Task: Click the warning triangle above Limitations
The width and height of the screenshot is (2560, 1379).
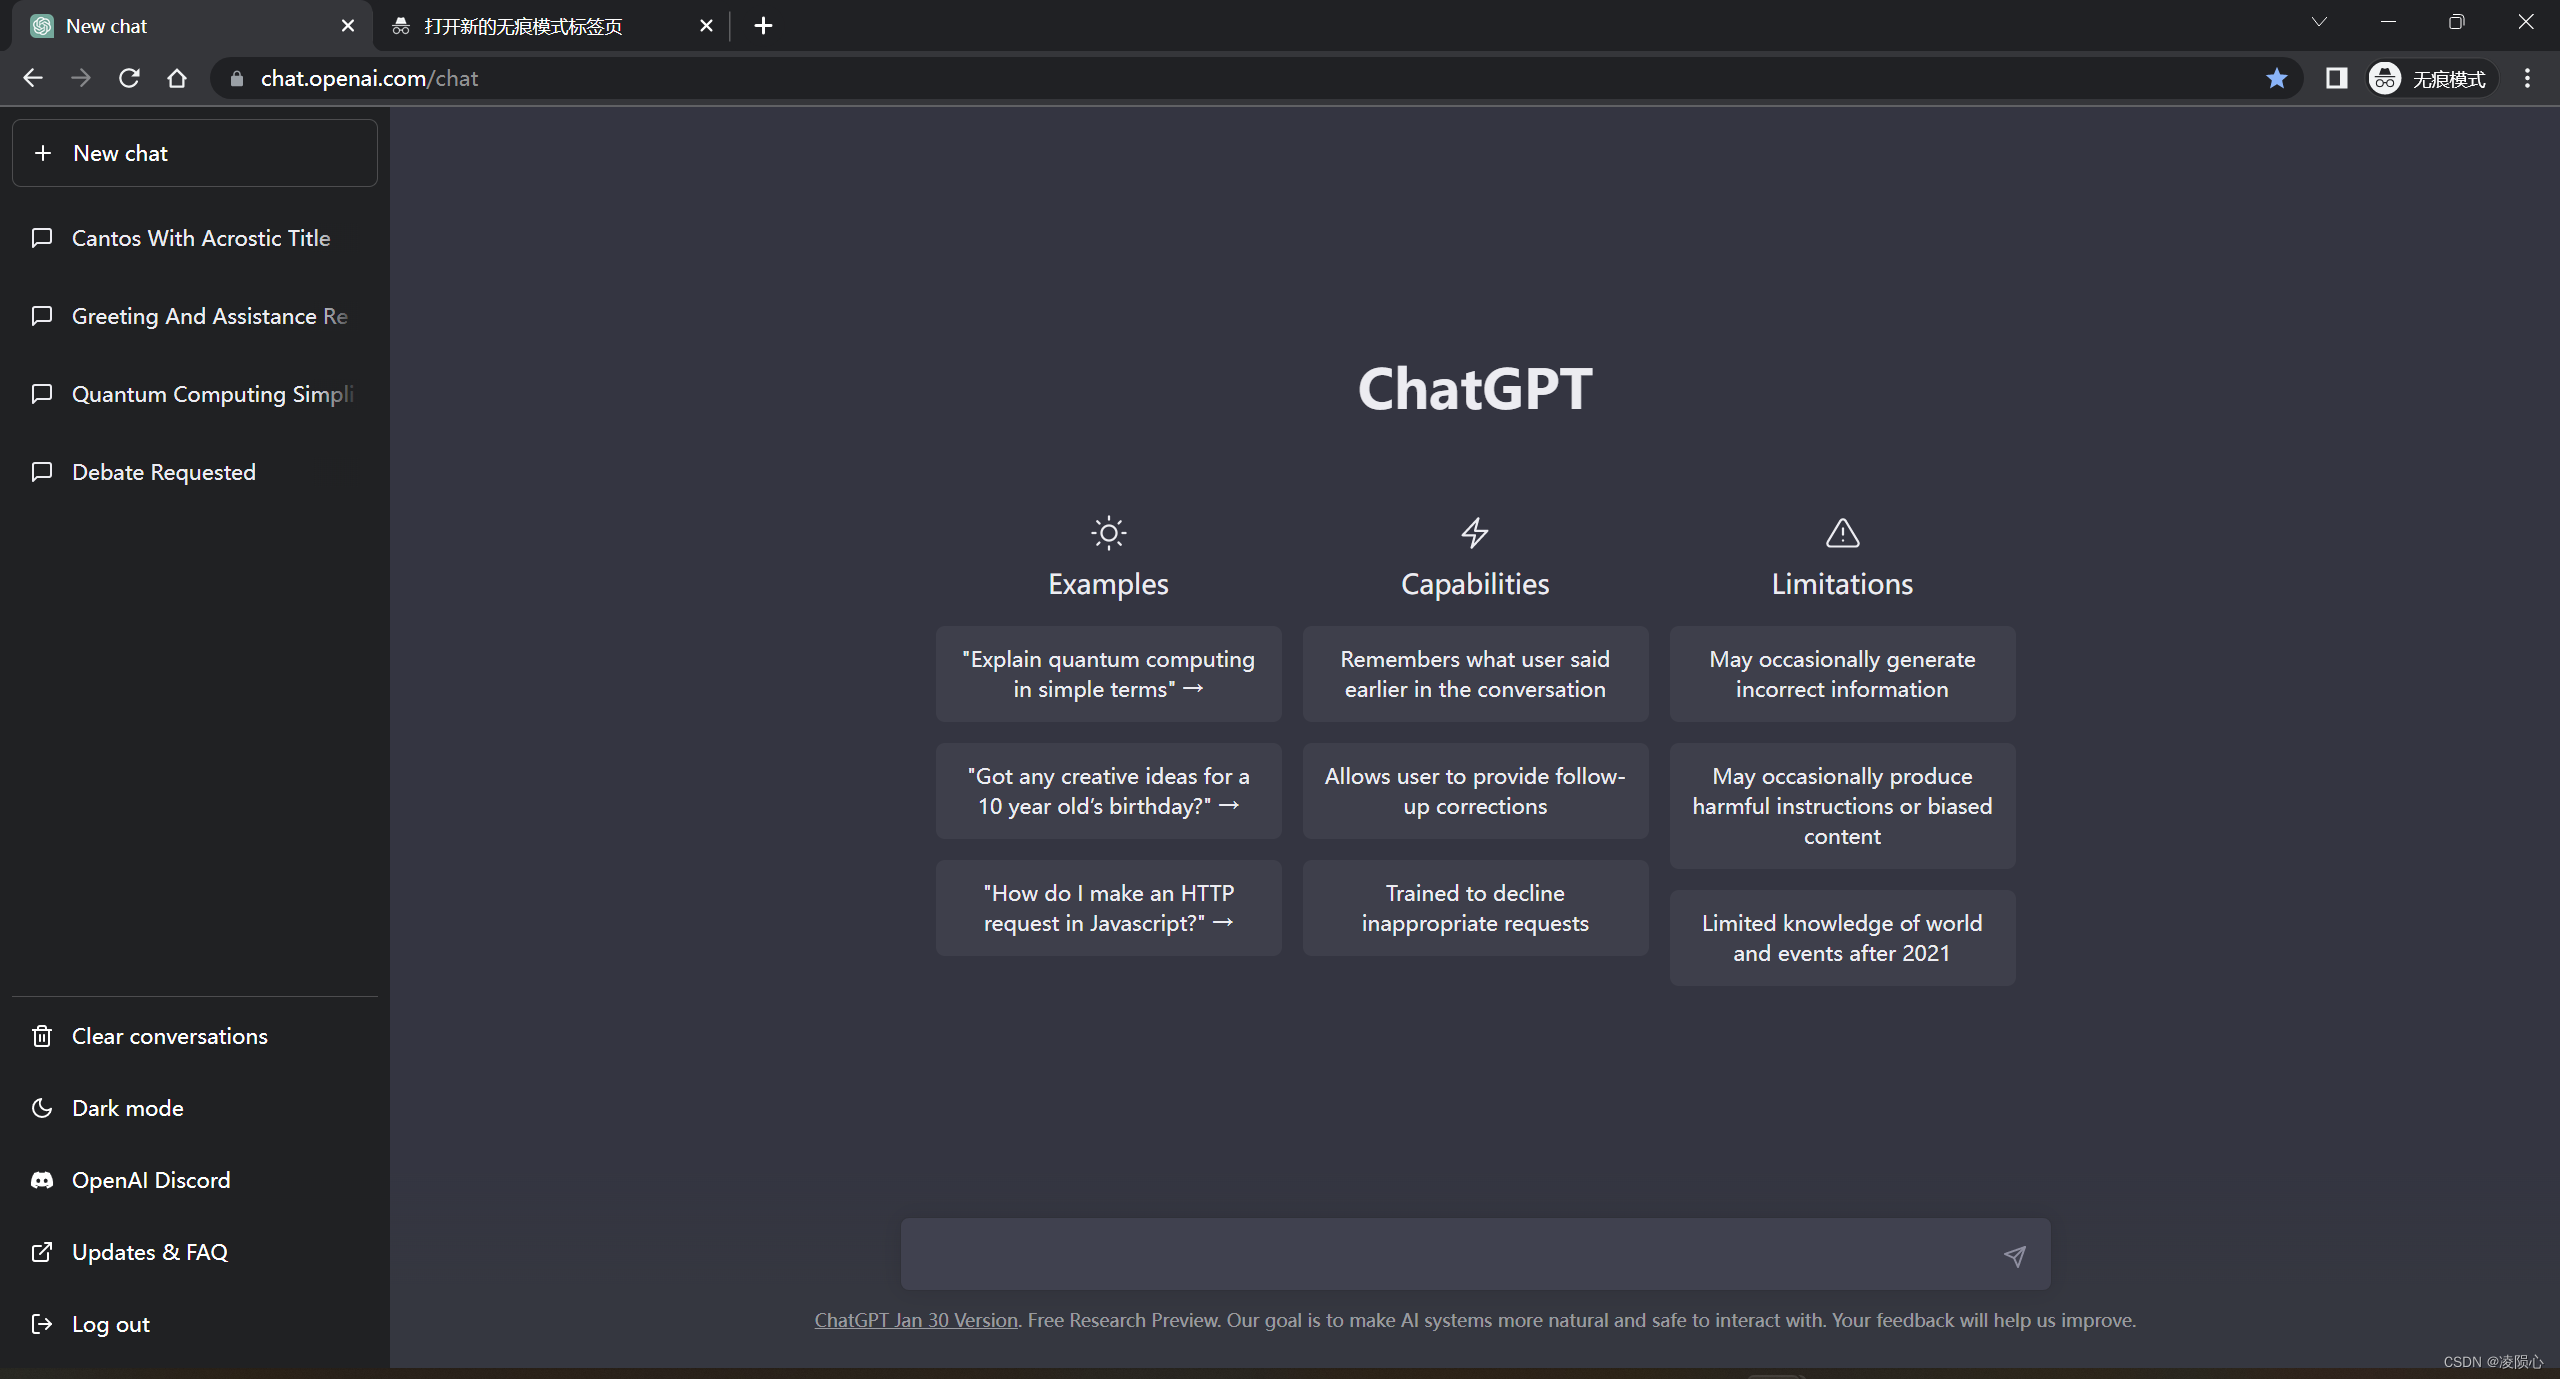Action: (x=1842, y=533)
